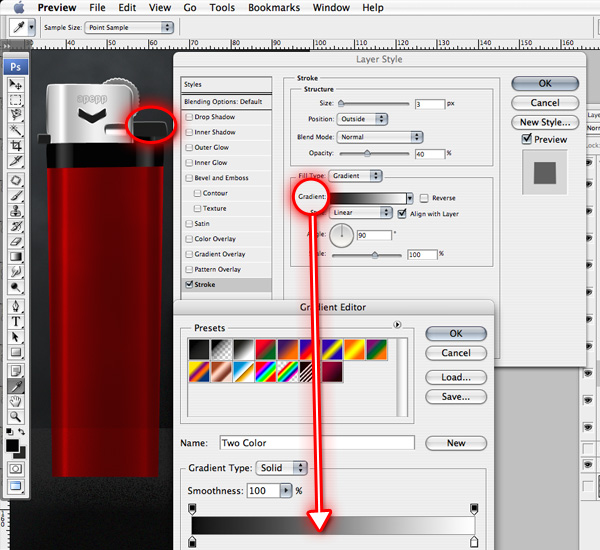
Task: Enable the Drop Shadow checkbox
Action: pos(187,118)
